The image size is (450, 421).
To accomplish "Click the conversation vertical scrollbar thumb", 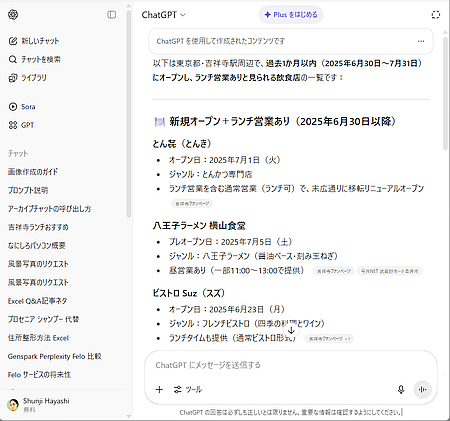I will (445, 93).
